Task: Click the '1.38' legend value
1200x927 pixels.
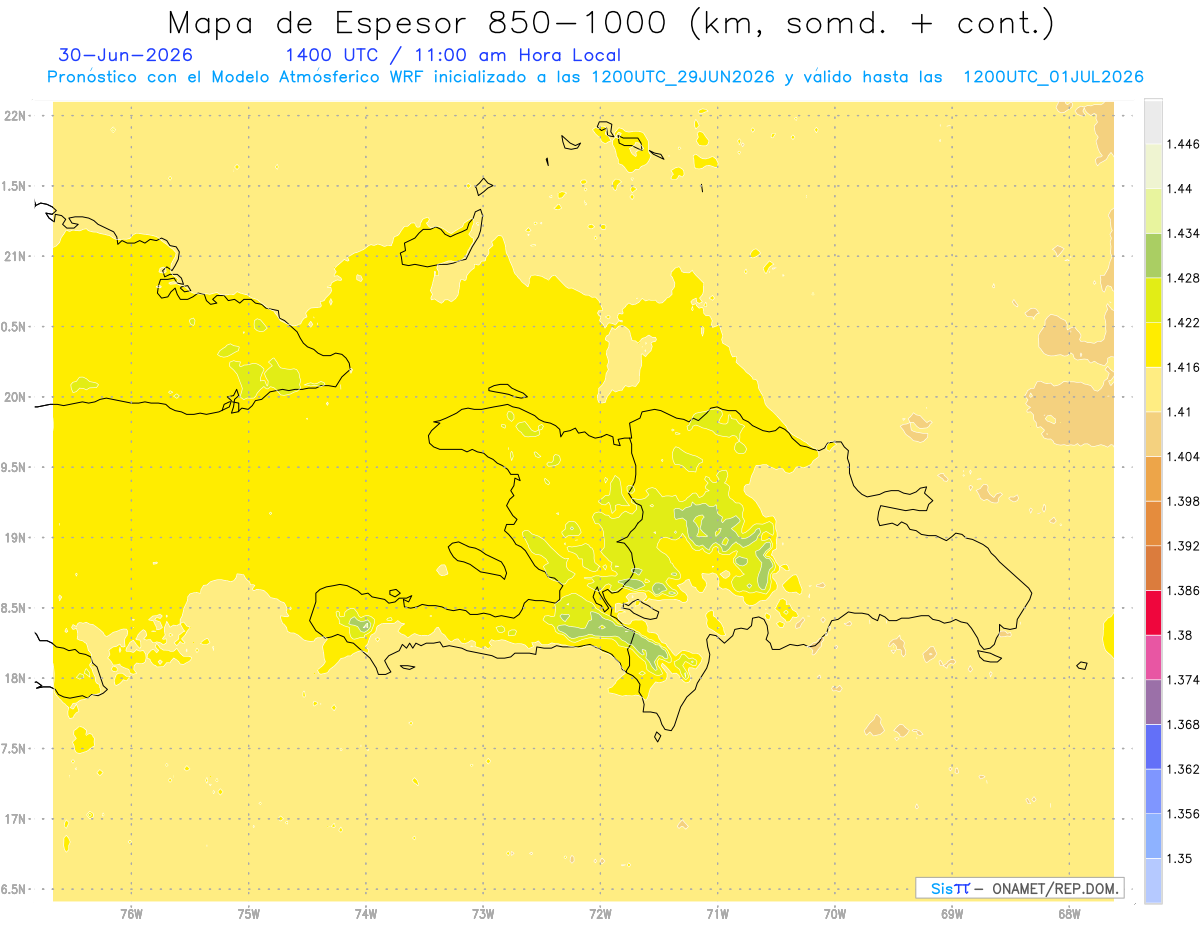Action: (1180, 635)
